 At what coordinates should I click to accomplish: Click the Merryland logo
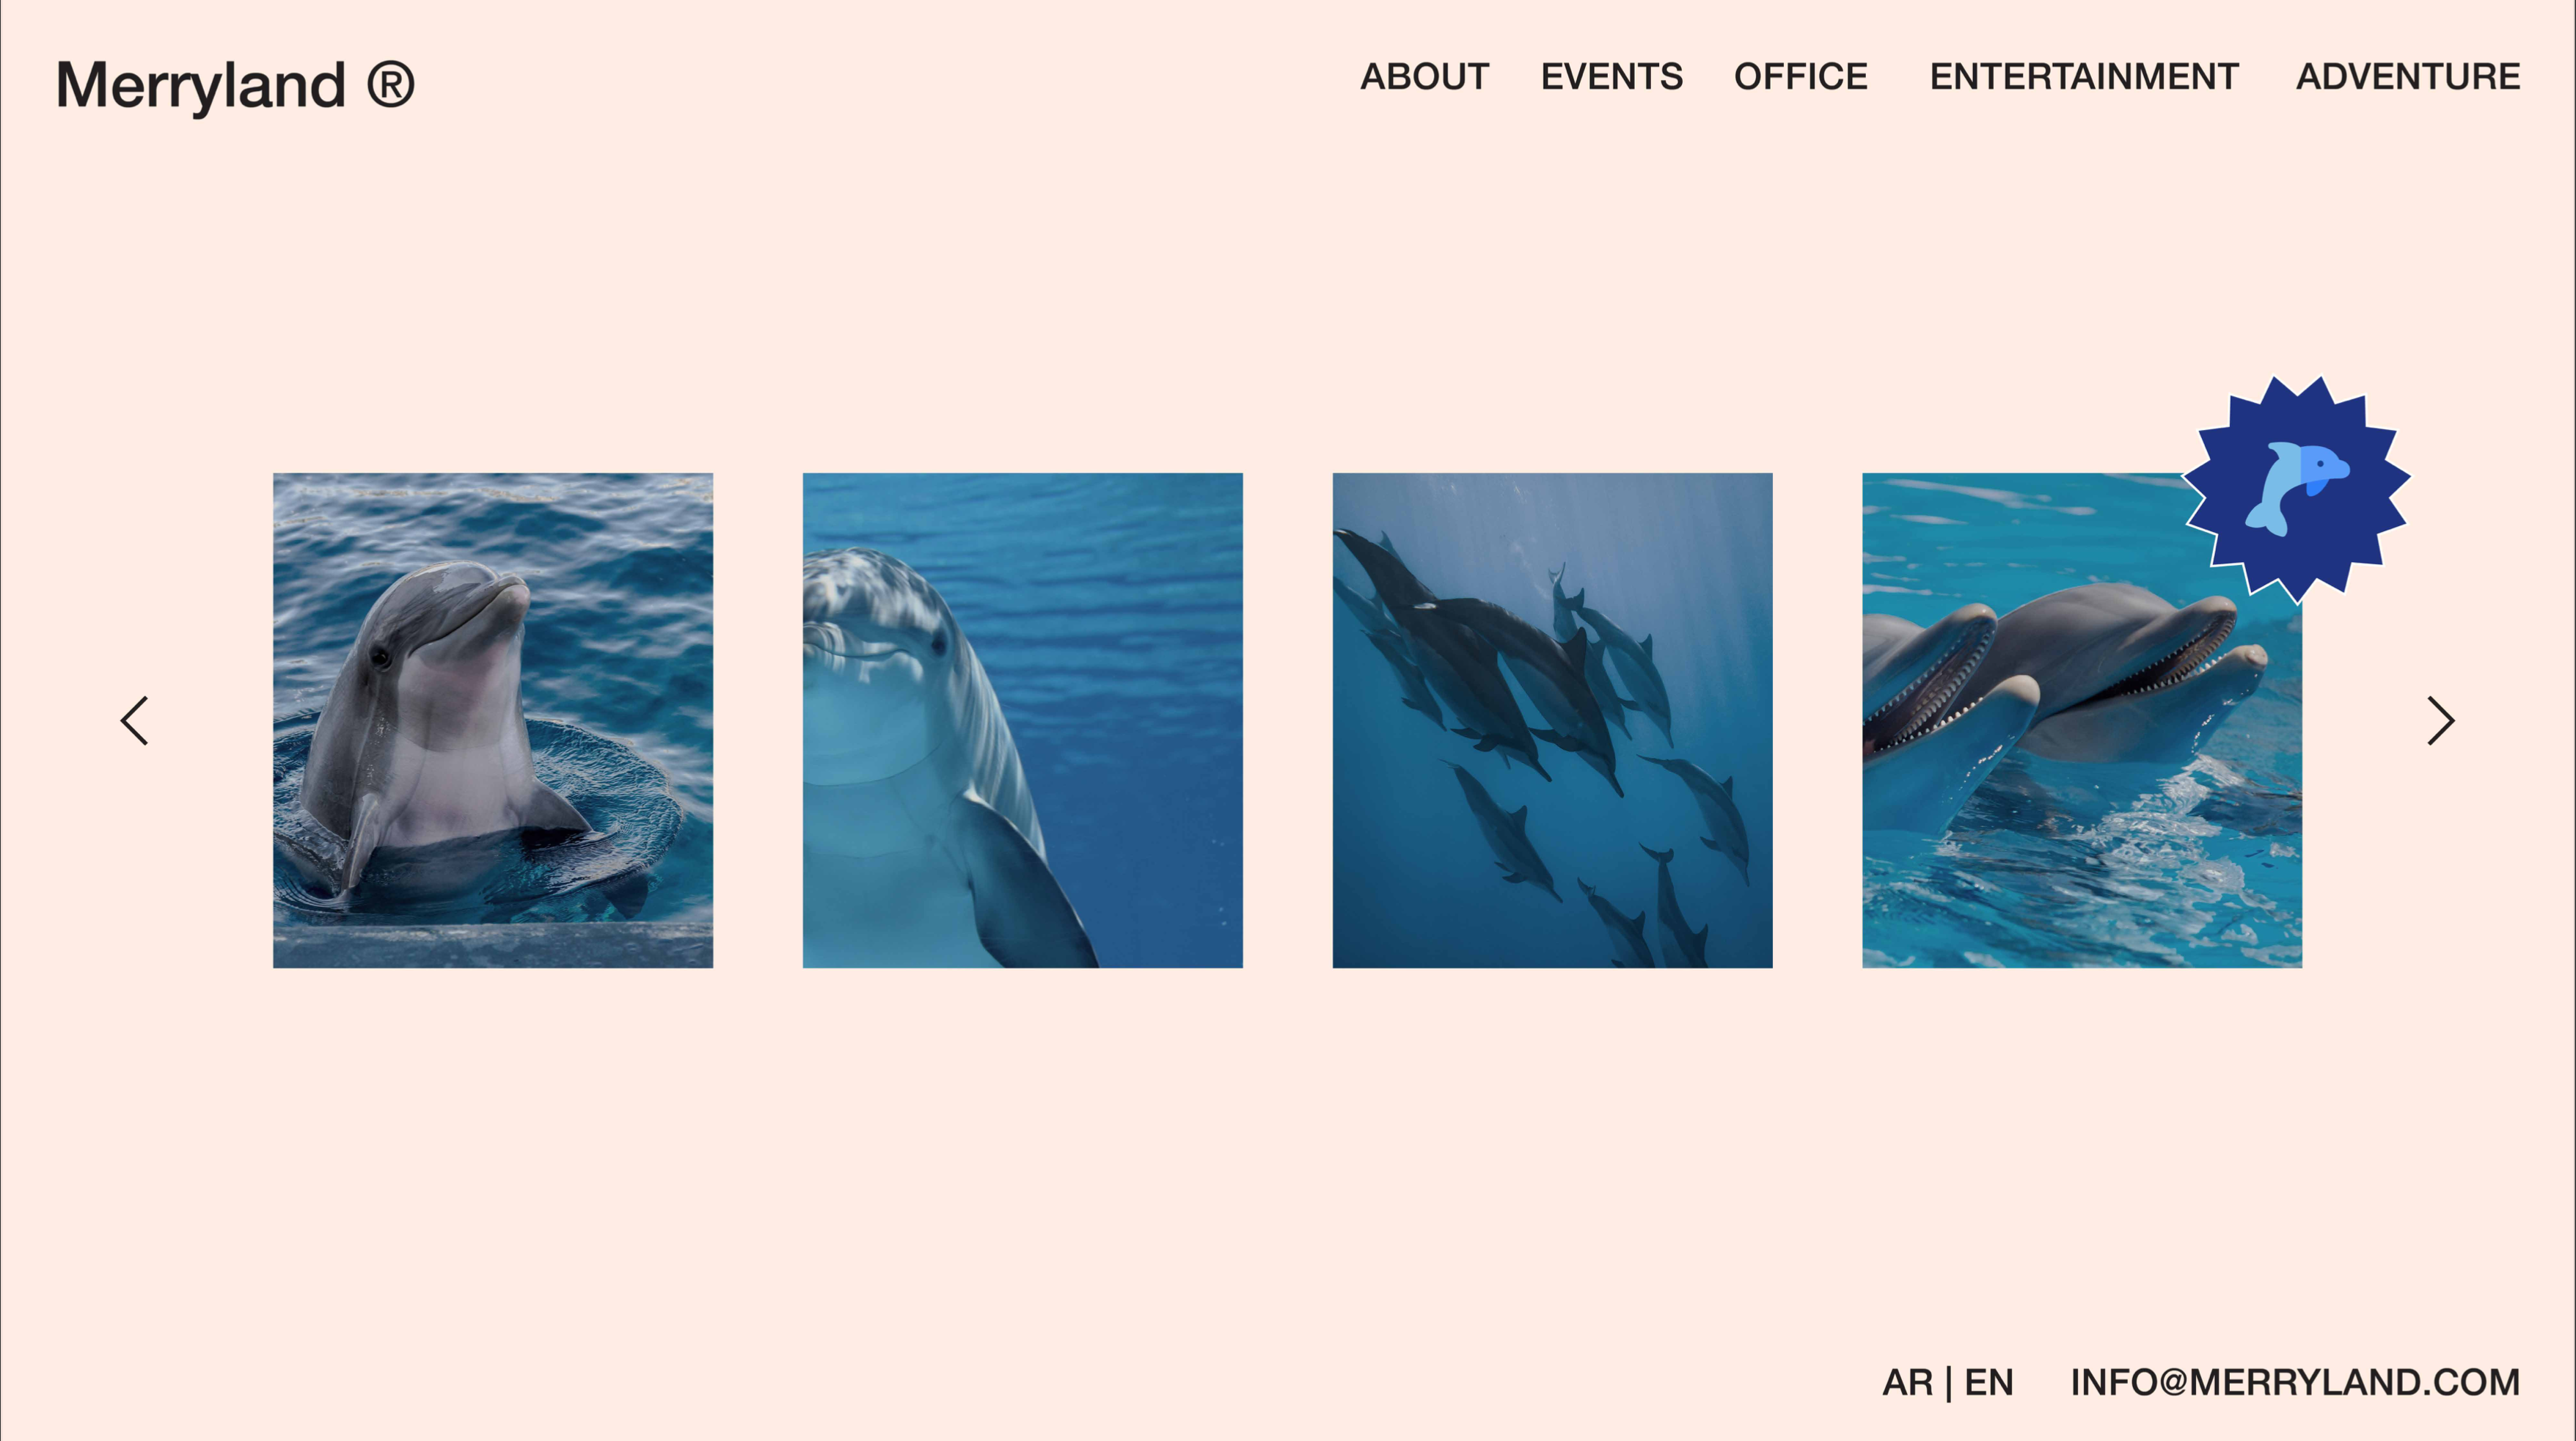235,85
